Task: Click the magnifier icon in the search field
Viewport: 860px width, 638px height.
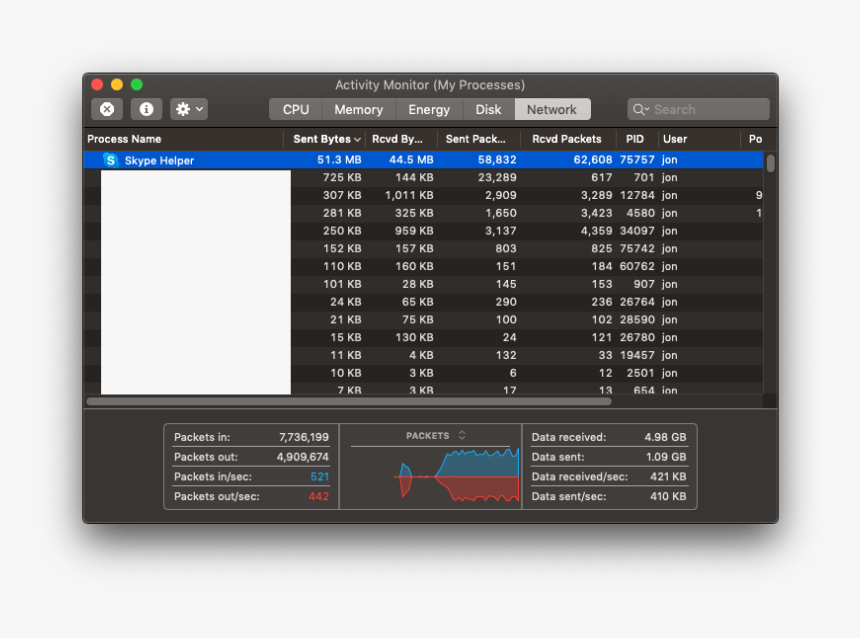Action: tap(640, 109)
